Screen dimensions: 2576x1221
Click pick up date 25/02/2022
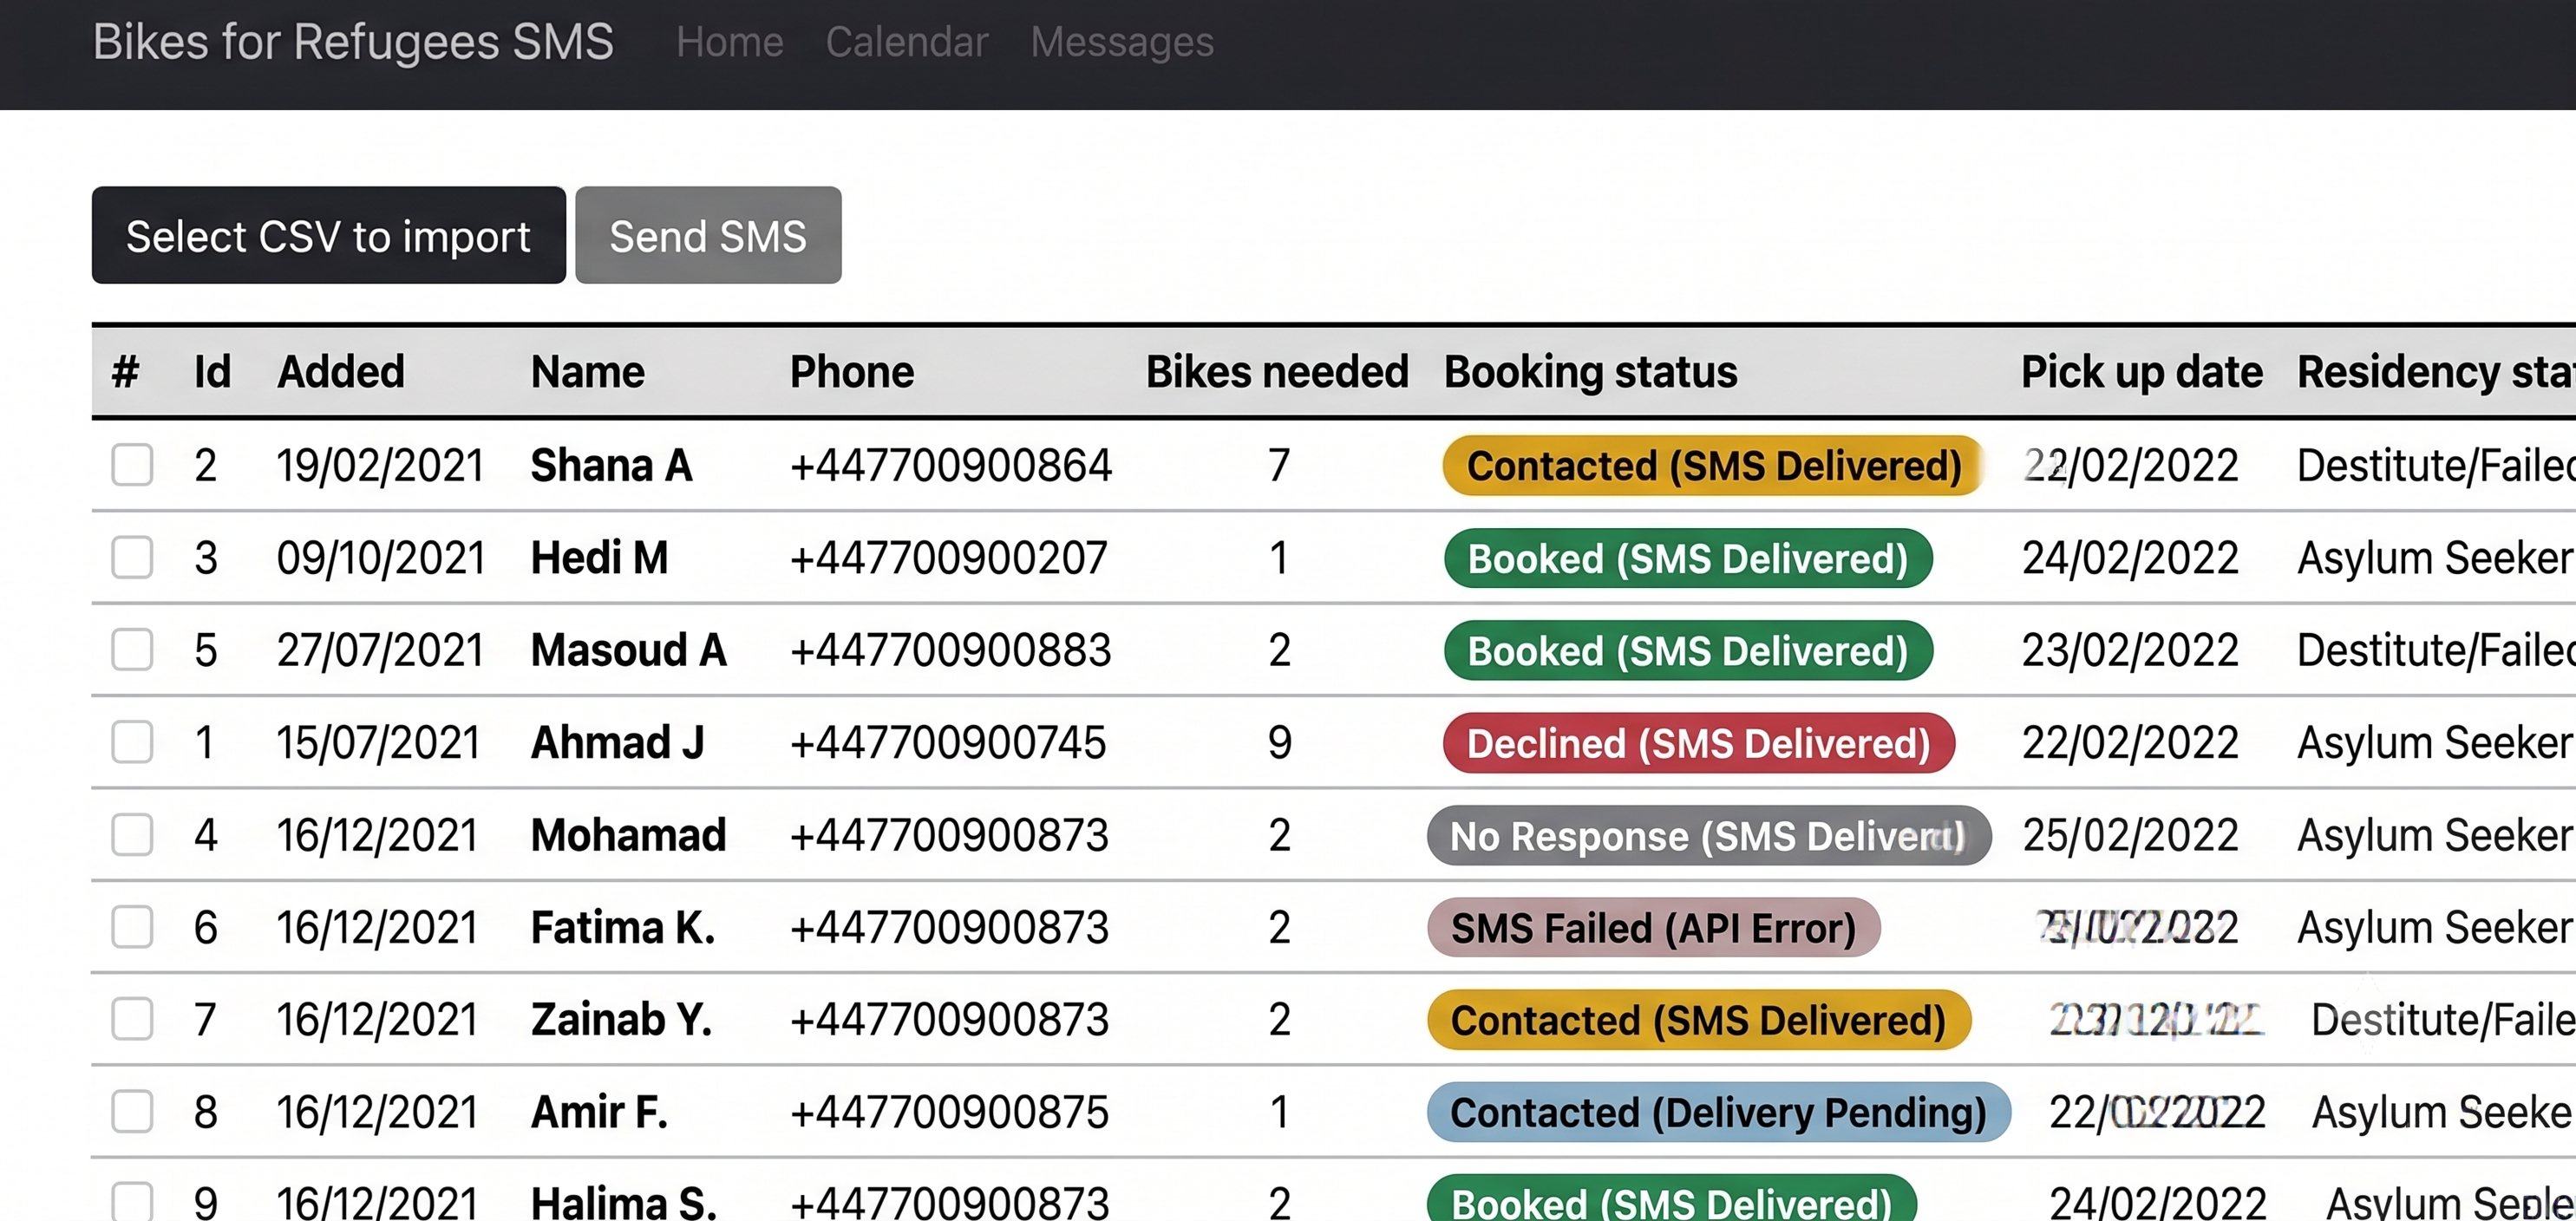pos(2130,835)
